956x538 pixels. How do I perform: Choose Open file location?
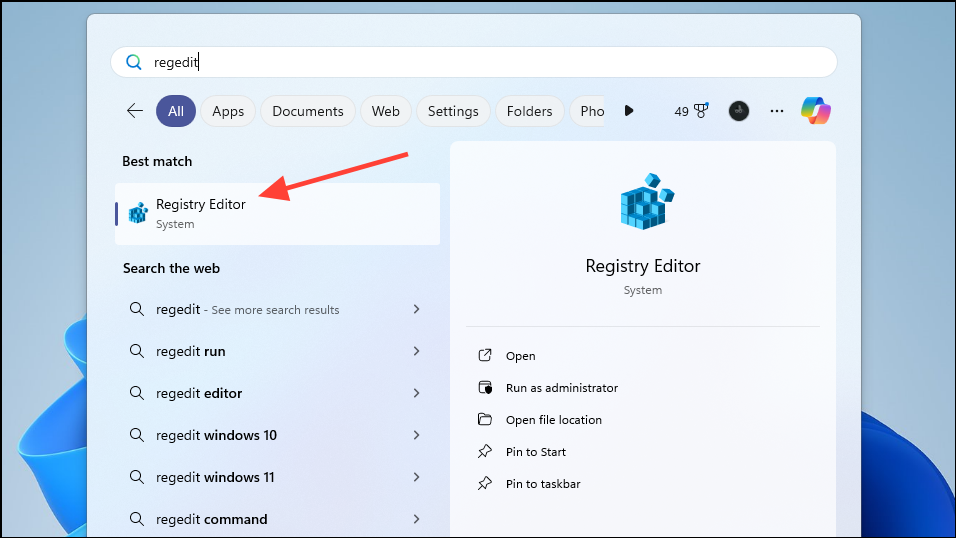[554, 420]
